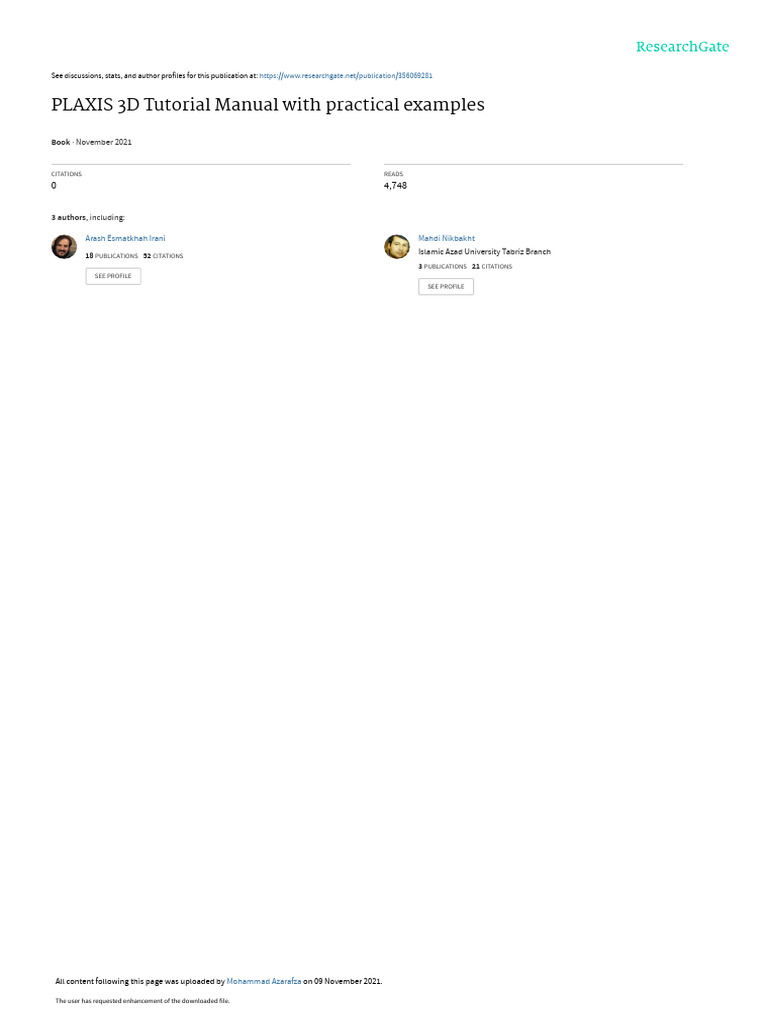Screen dimensions: 768x1024
Task: Click Islamic Azad University Tabriz Branch affiliation
Action: click(485, 251)
